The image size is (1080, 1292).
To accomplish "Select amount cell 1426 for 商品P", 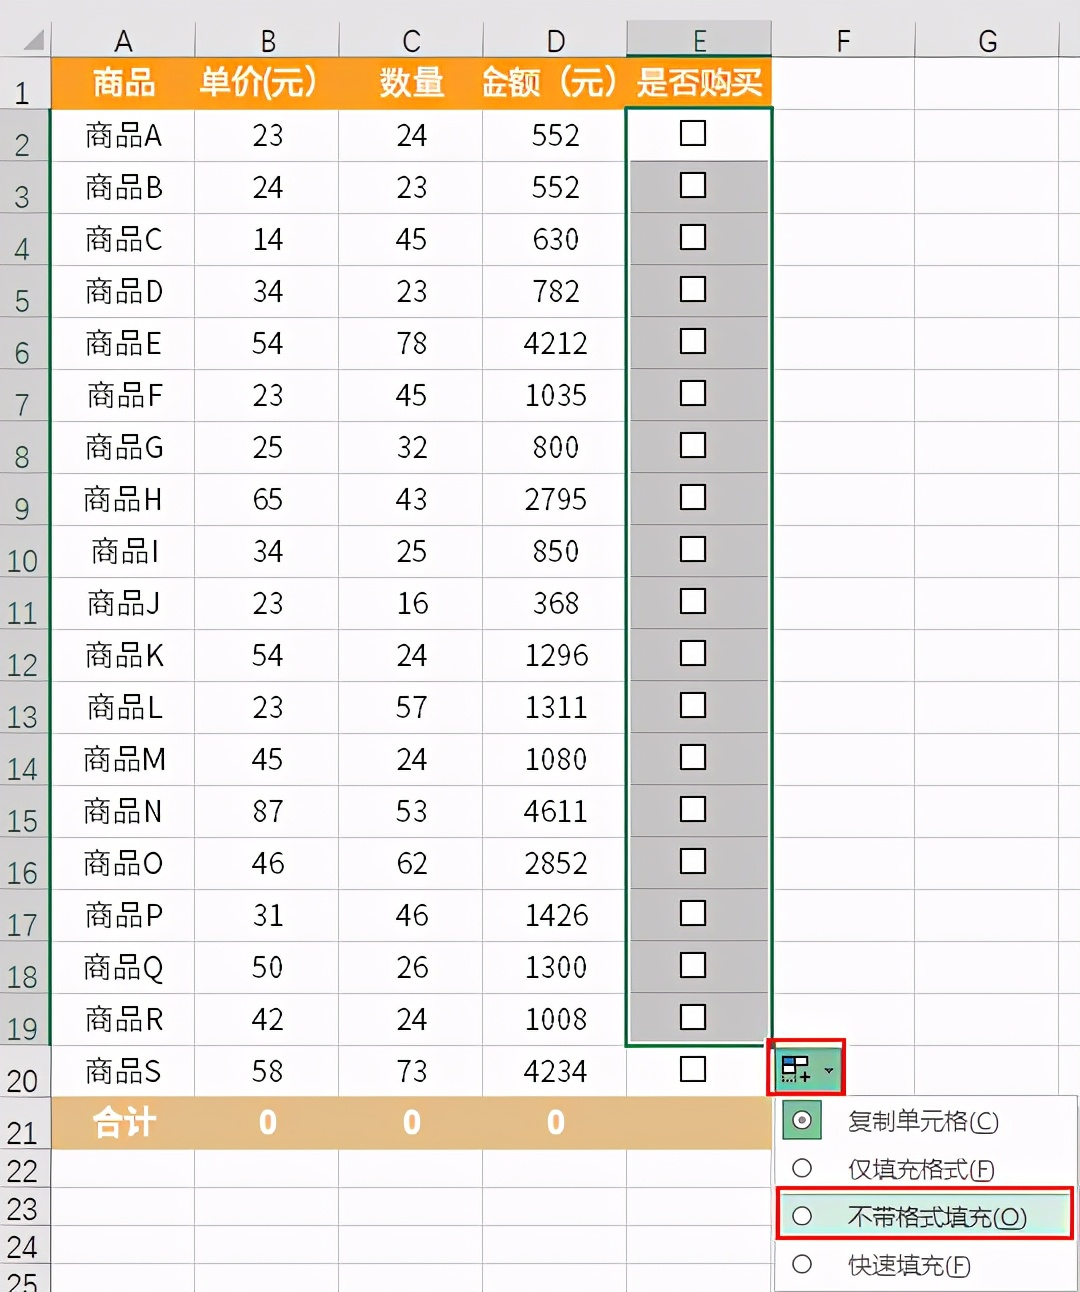I will coord(555,915).
